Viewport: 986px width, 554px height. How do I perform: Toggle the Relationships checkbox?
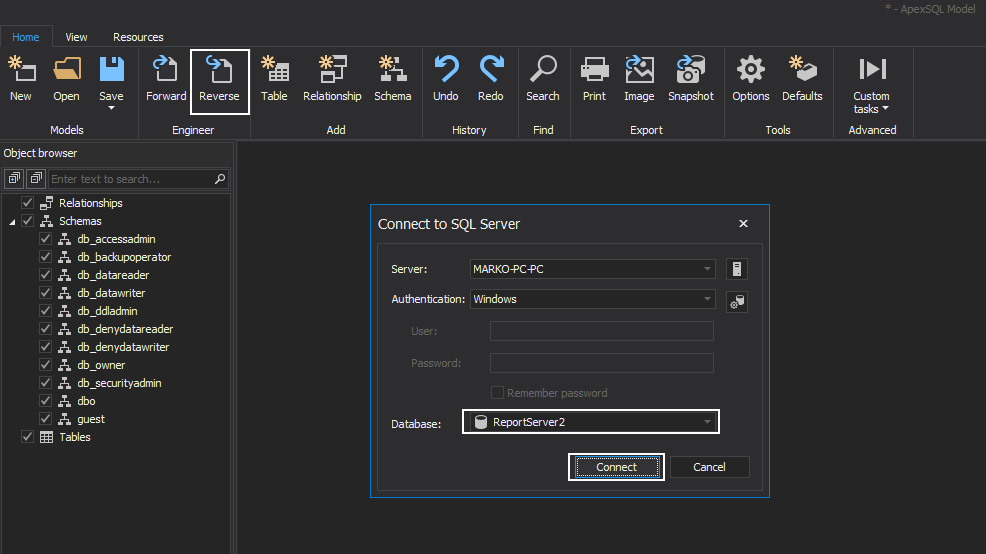point(27,202)
